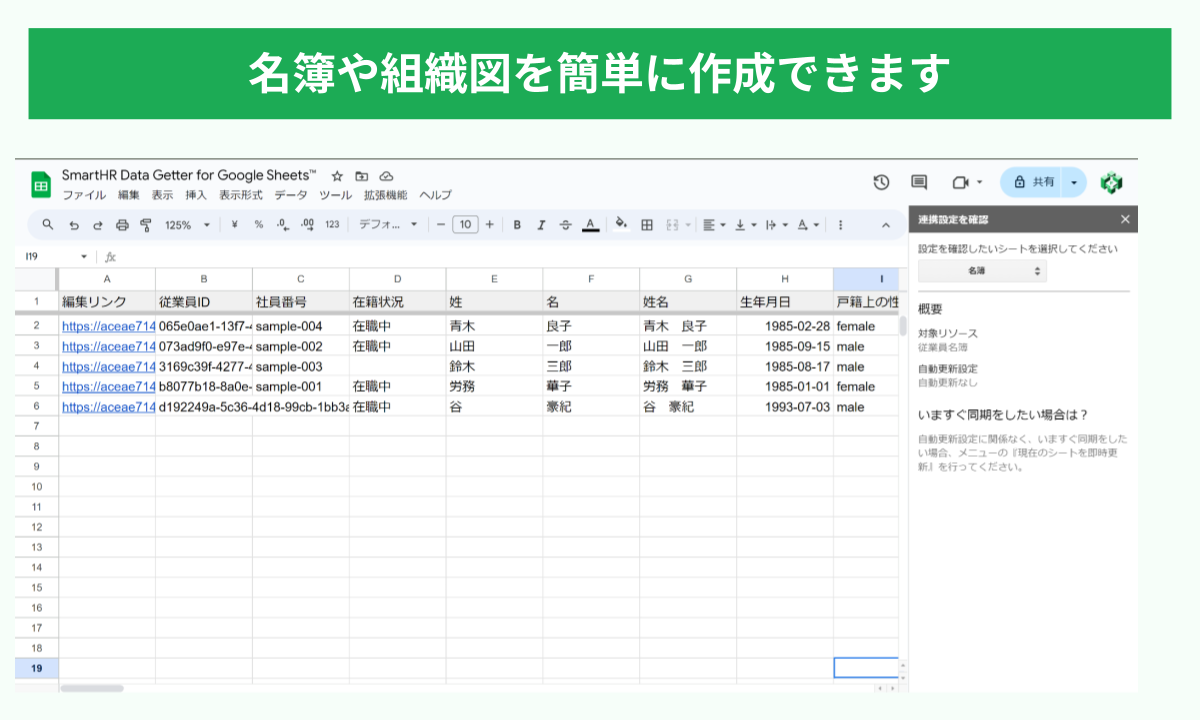Click the search magnifier in the toolbar
Image resolution: width=1200 pixels, height=720 pixels.
pos(48,225)
